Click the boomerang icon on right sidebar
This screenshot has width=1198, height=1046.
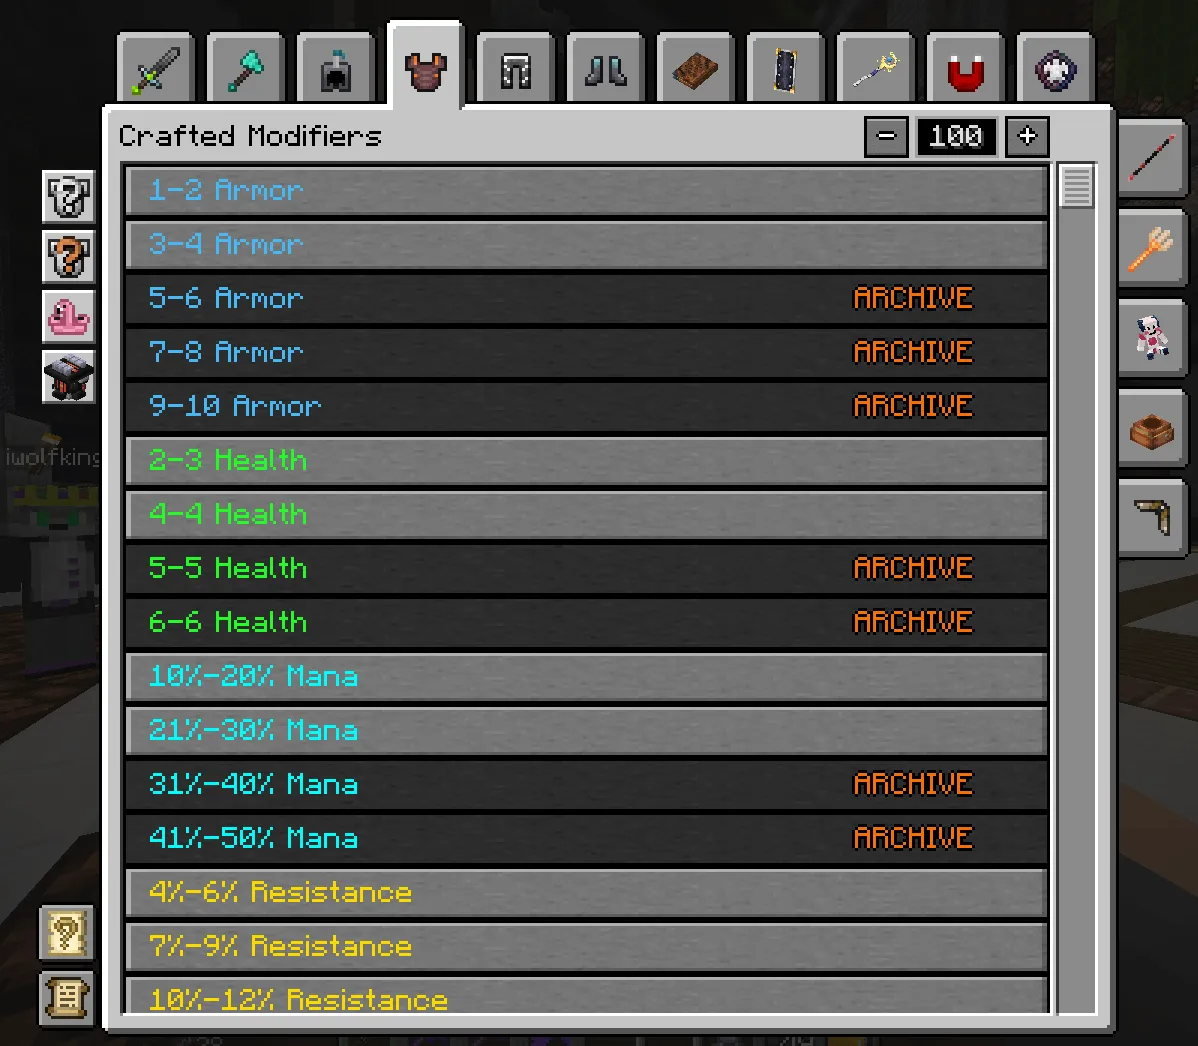tap(1151, 517)
